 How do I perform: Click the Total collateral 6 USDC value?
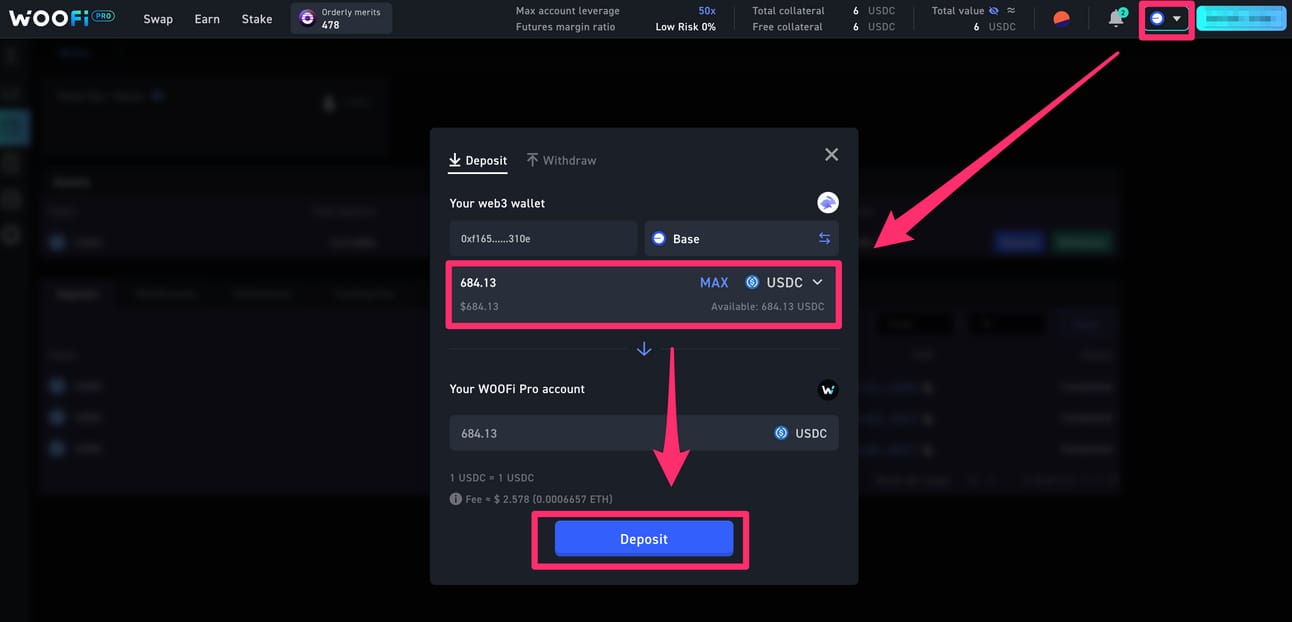tap(874, 11)
